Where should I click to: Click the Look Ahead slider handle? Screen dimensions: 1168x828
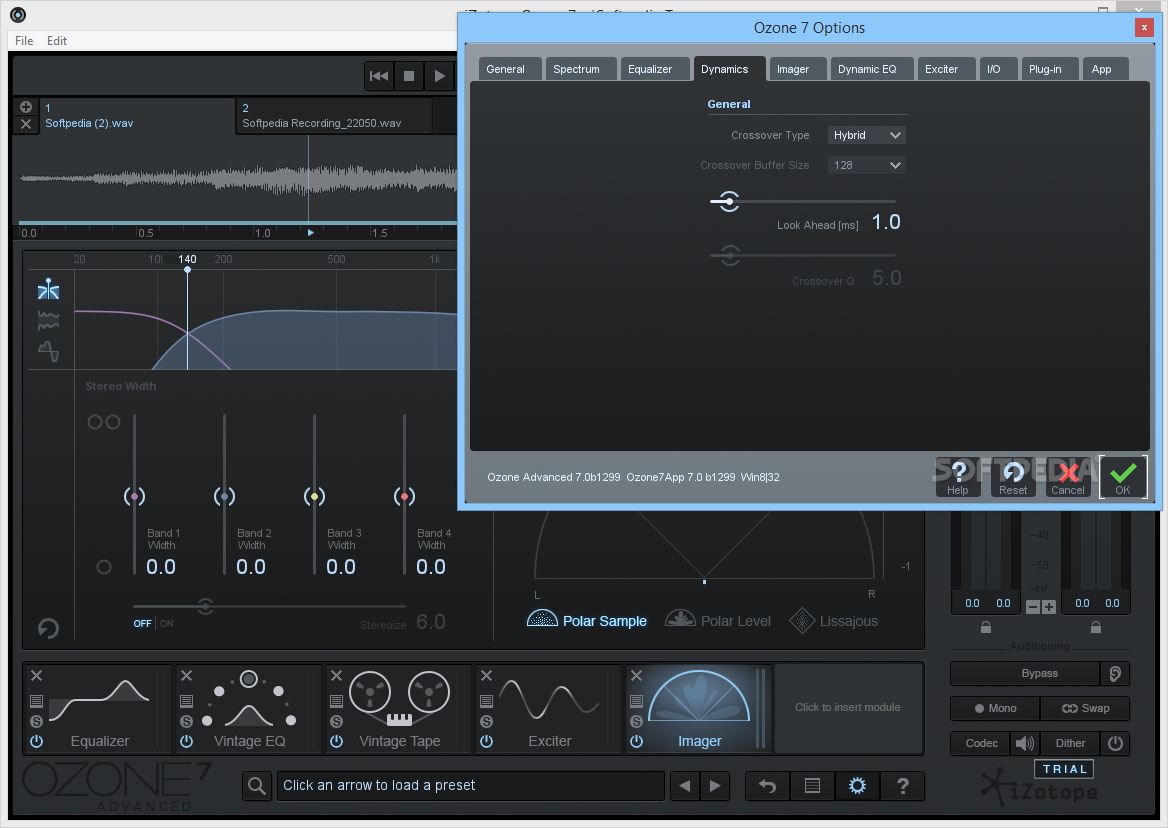pyautogui.click(x=729, y=201)
